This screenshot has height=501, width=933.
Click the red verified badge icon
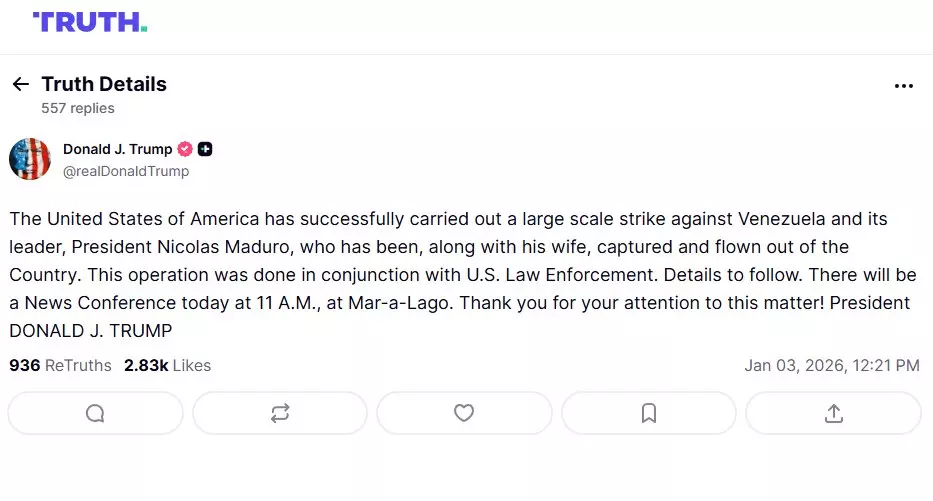[x=185, y=149]
